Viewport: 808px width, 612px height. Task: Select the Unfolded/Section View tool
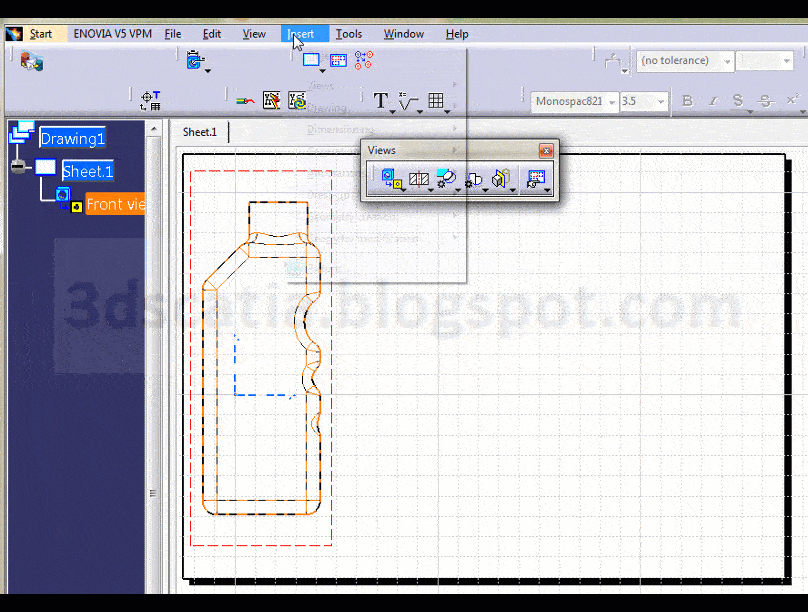coord(419,177)
